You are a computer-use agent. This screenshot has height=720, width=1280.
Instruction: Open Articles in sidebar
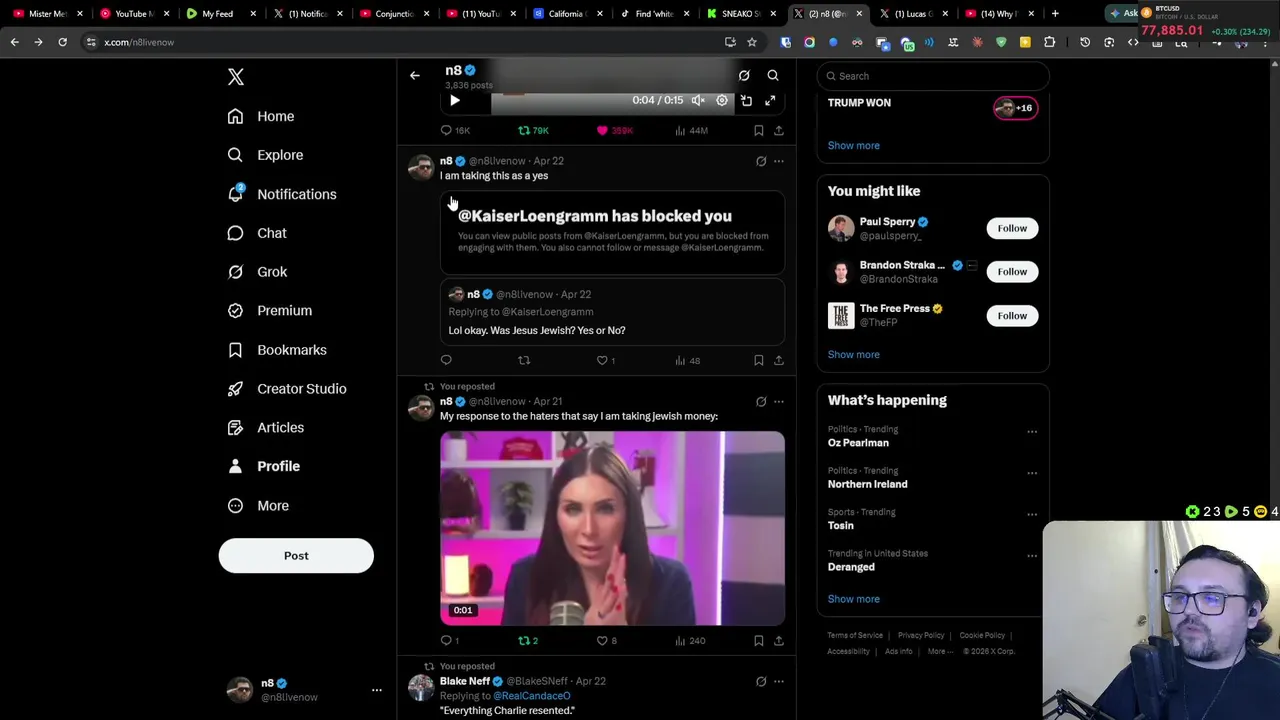pyautogui.click(x=266, y=428)
